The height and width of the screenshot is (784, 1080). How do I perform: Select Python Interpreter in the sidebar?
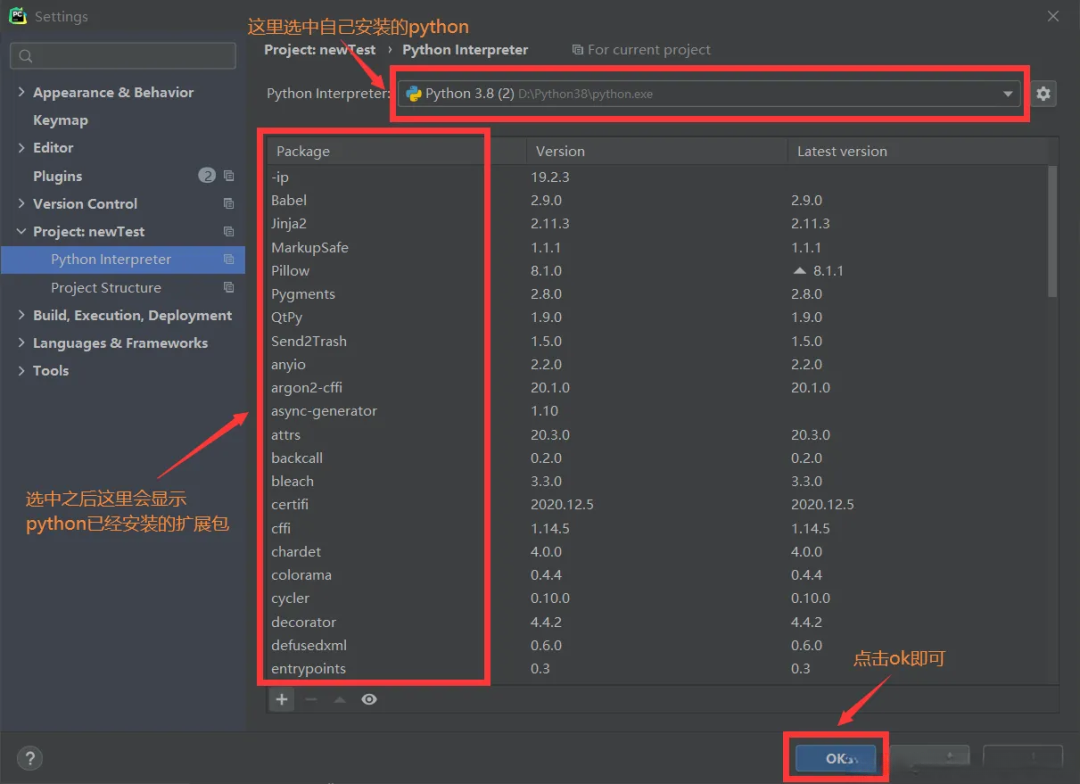(x=123, y=259)
